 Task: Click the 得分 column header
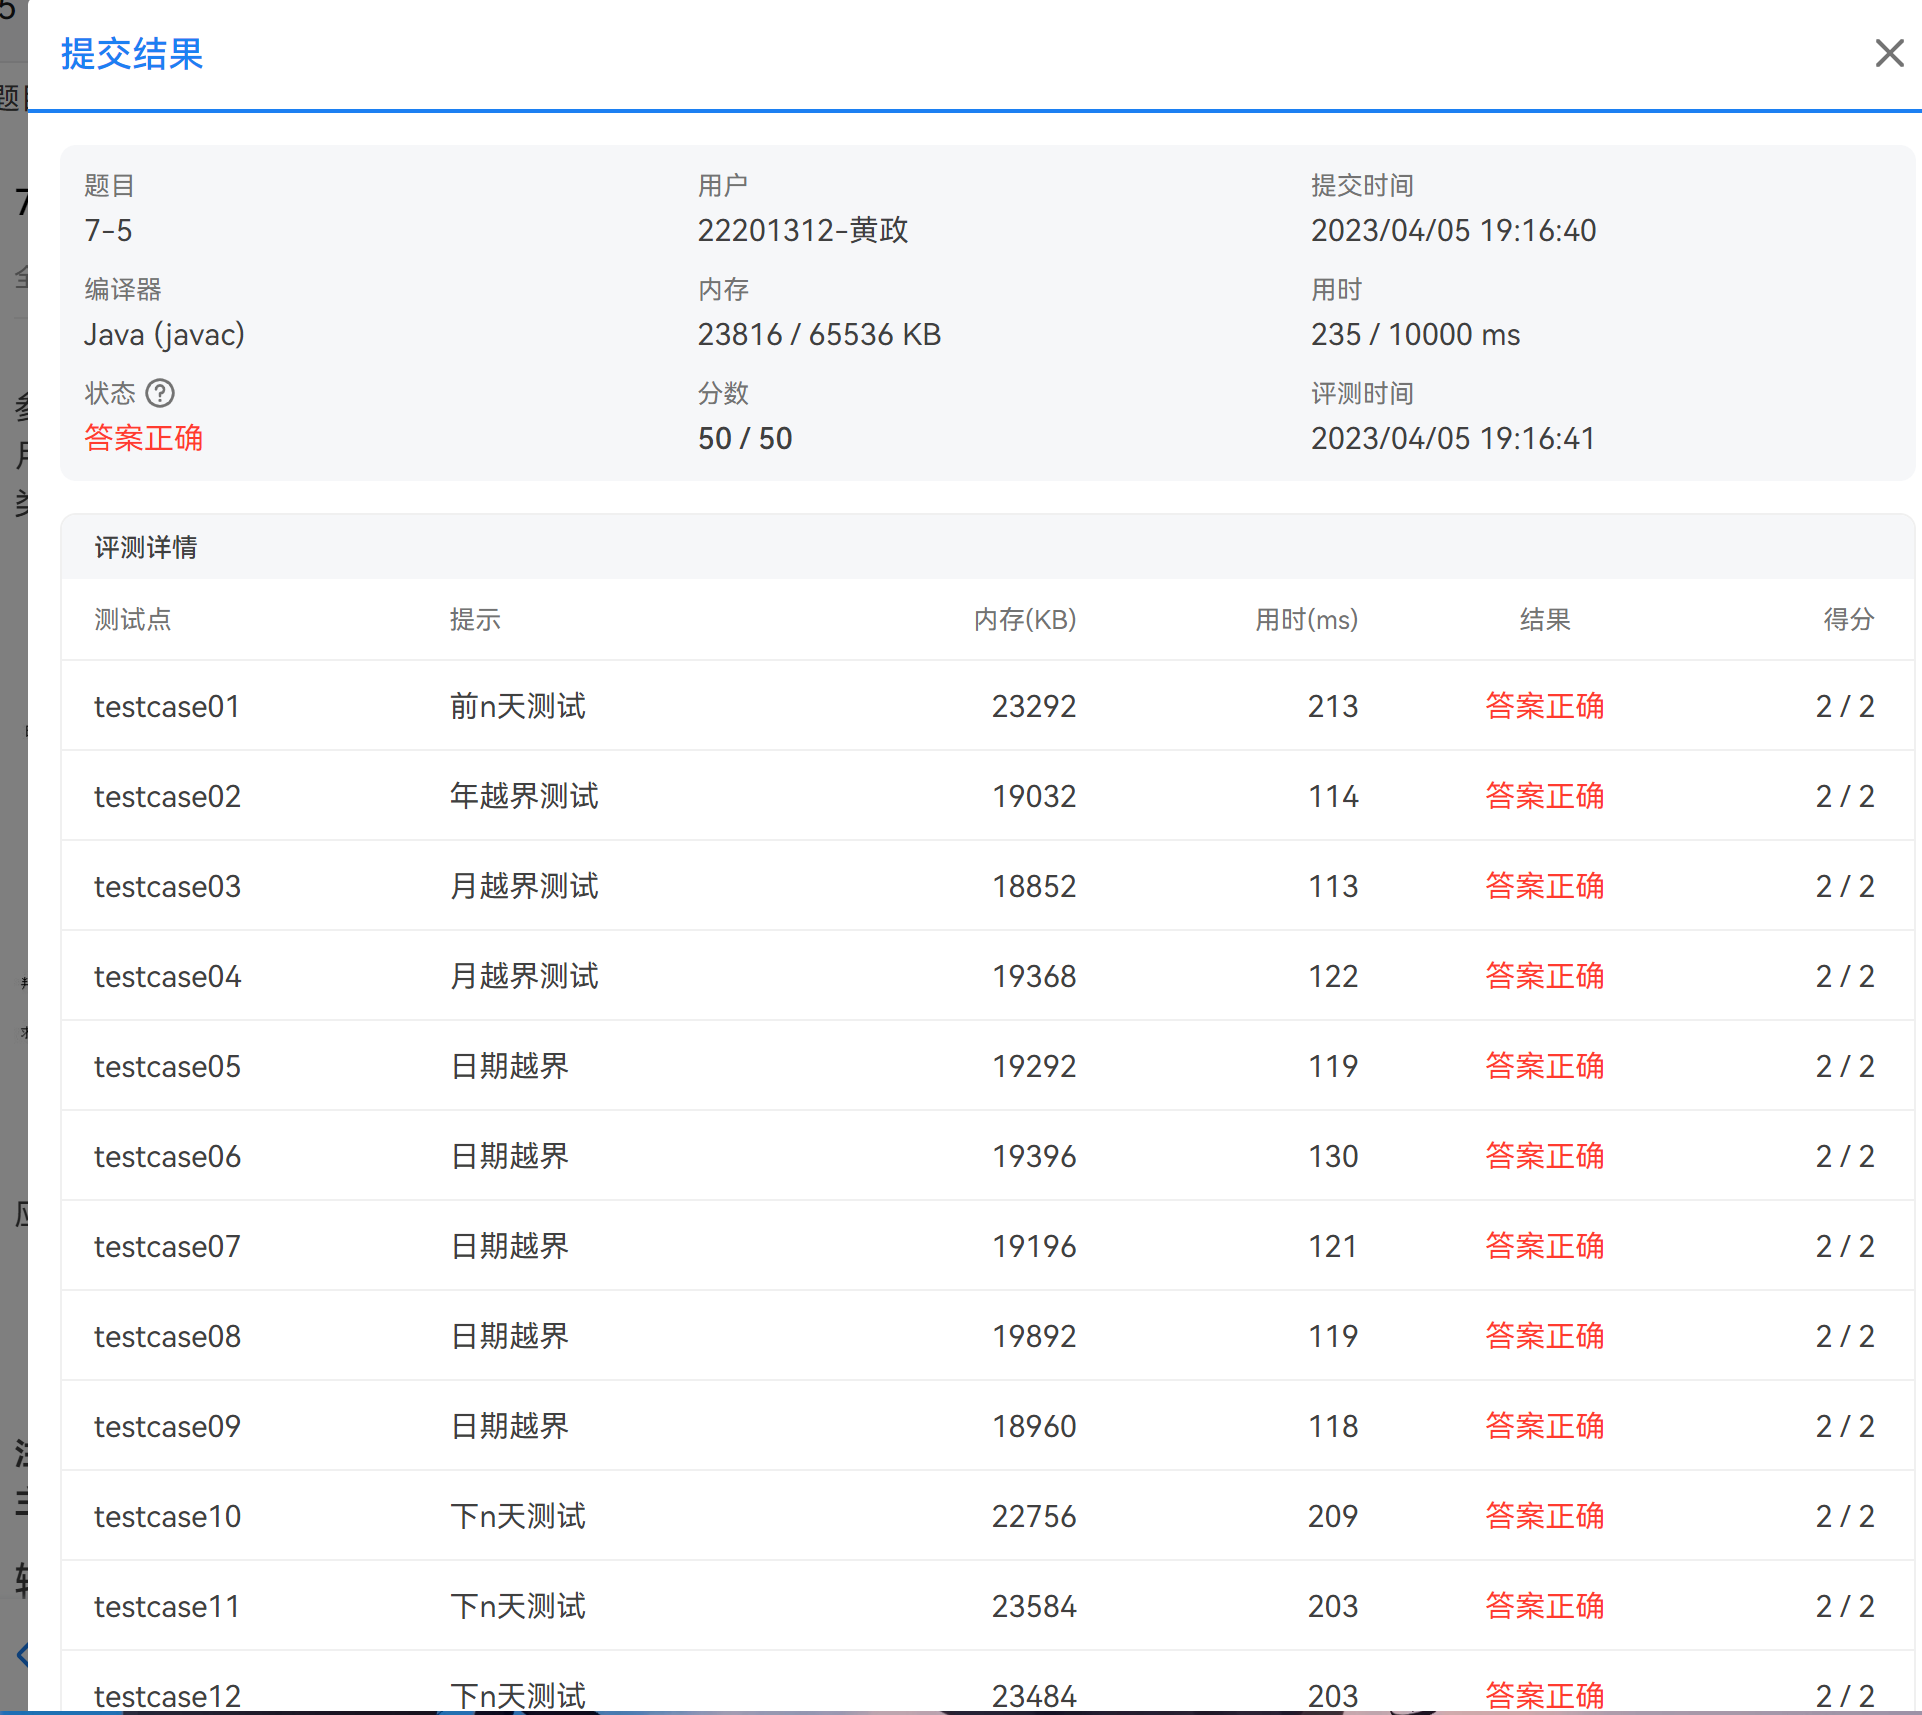(1847, 619)
